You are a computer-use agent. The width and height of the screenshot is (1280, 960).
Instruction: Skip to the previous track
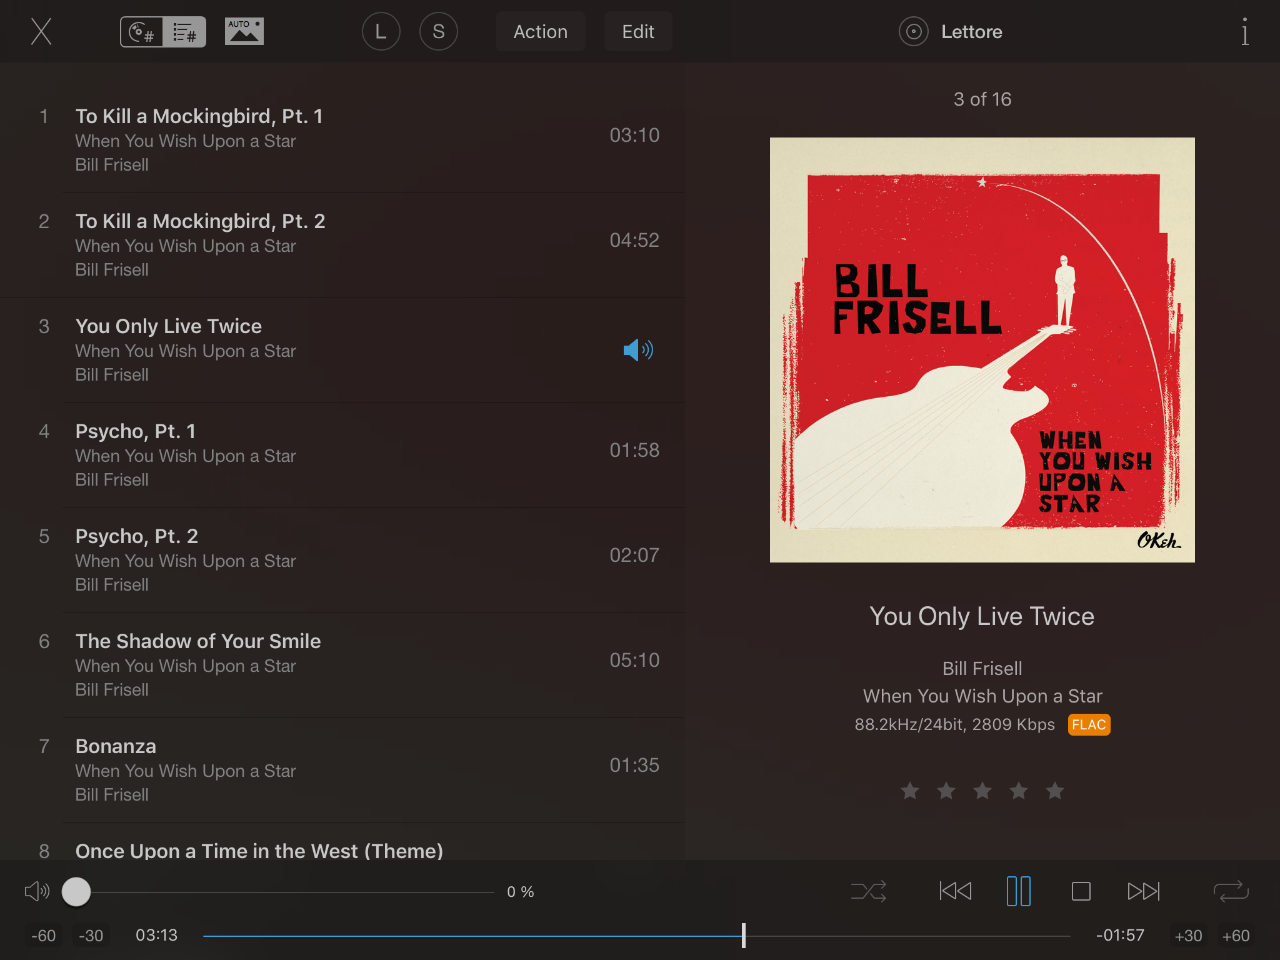[955, 891]
